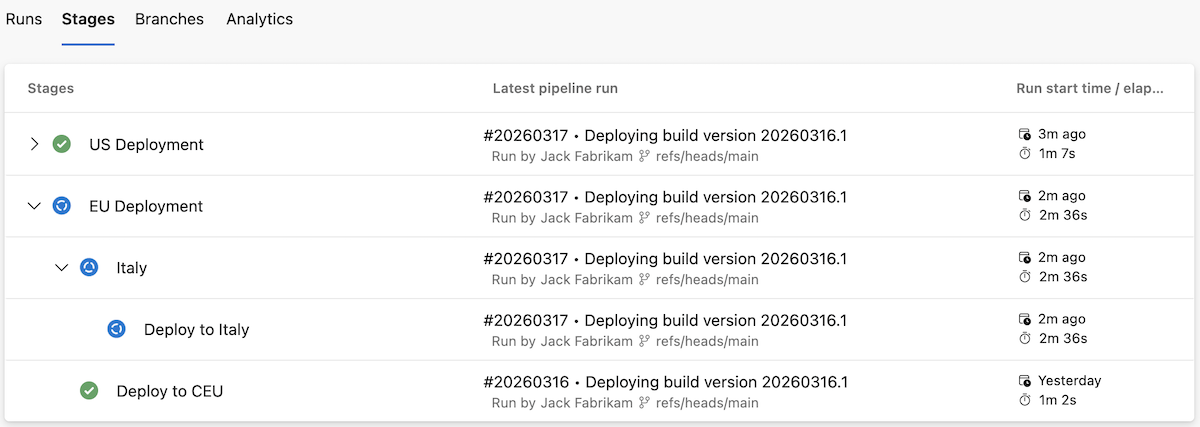Click the running status icon next to Italy

click(89, 268)
